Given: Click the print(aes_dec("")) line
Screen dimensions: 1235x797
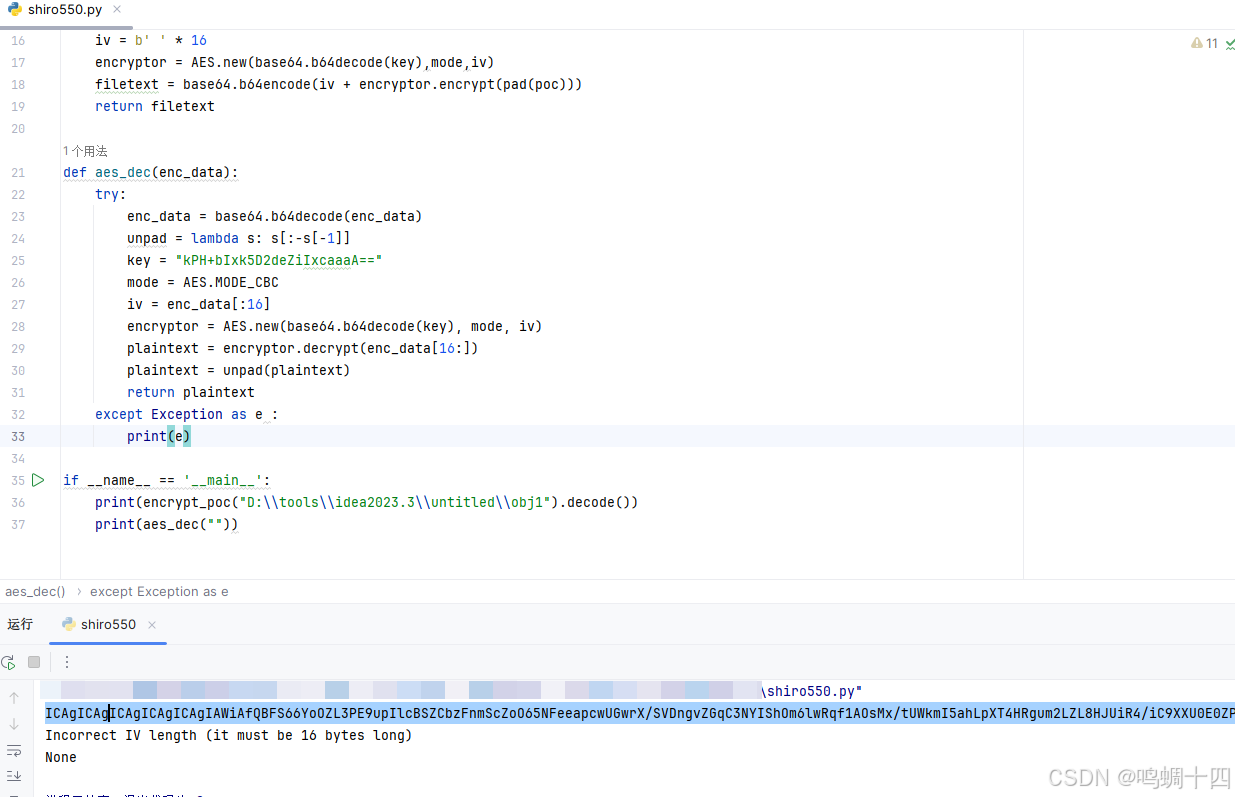Looking at the screenshot, I should 167,524.
